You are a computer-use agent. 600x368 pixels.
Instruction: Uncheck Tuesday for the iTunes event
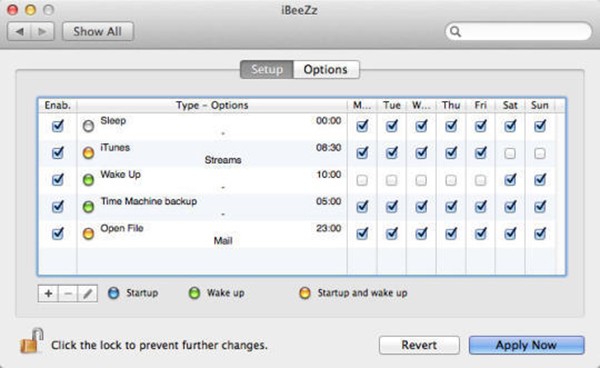[391, 153]
